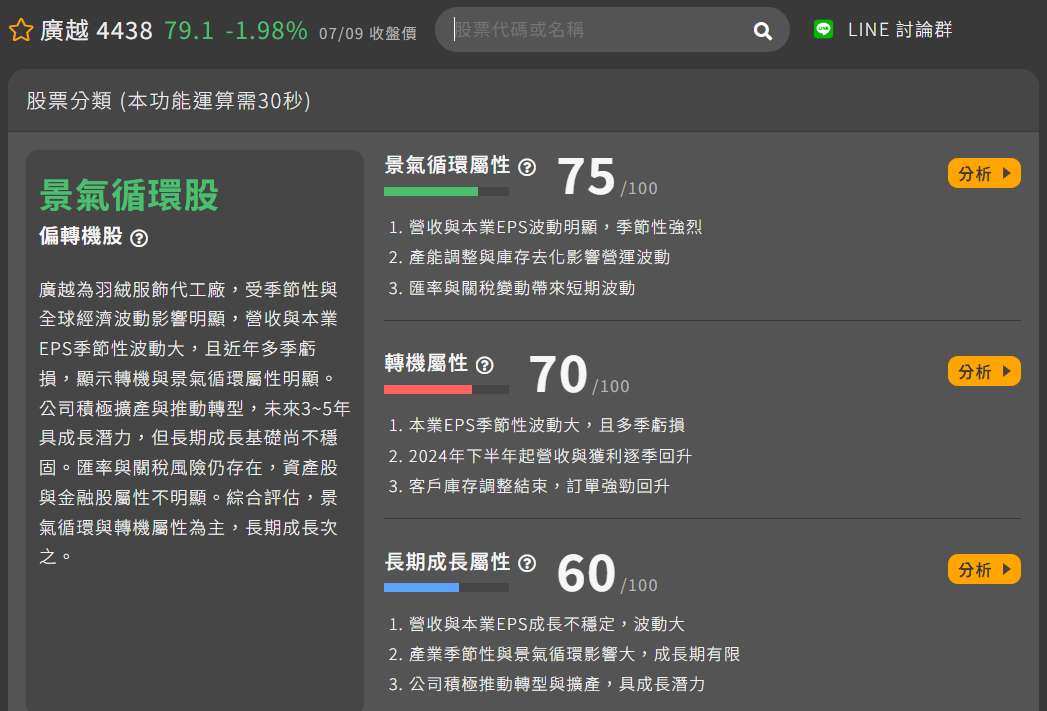This screenshot has height=711, width=1047.
Task: Click text 產能調整與庫存去化影響營運波動
Action: 540,257
